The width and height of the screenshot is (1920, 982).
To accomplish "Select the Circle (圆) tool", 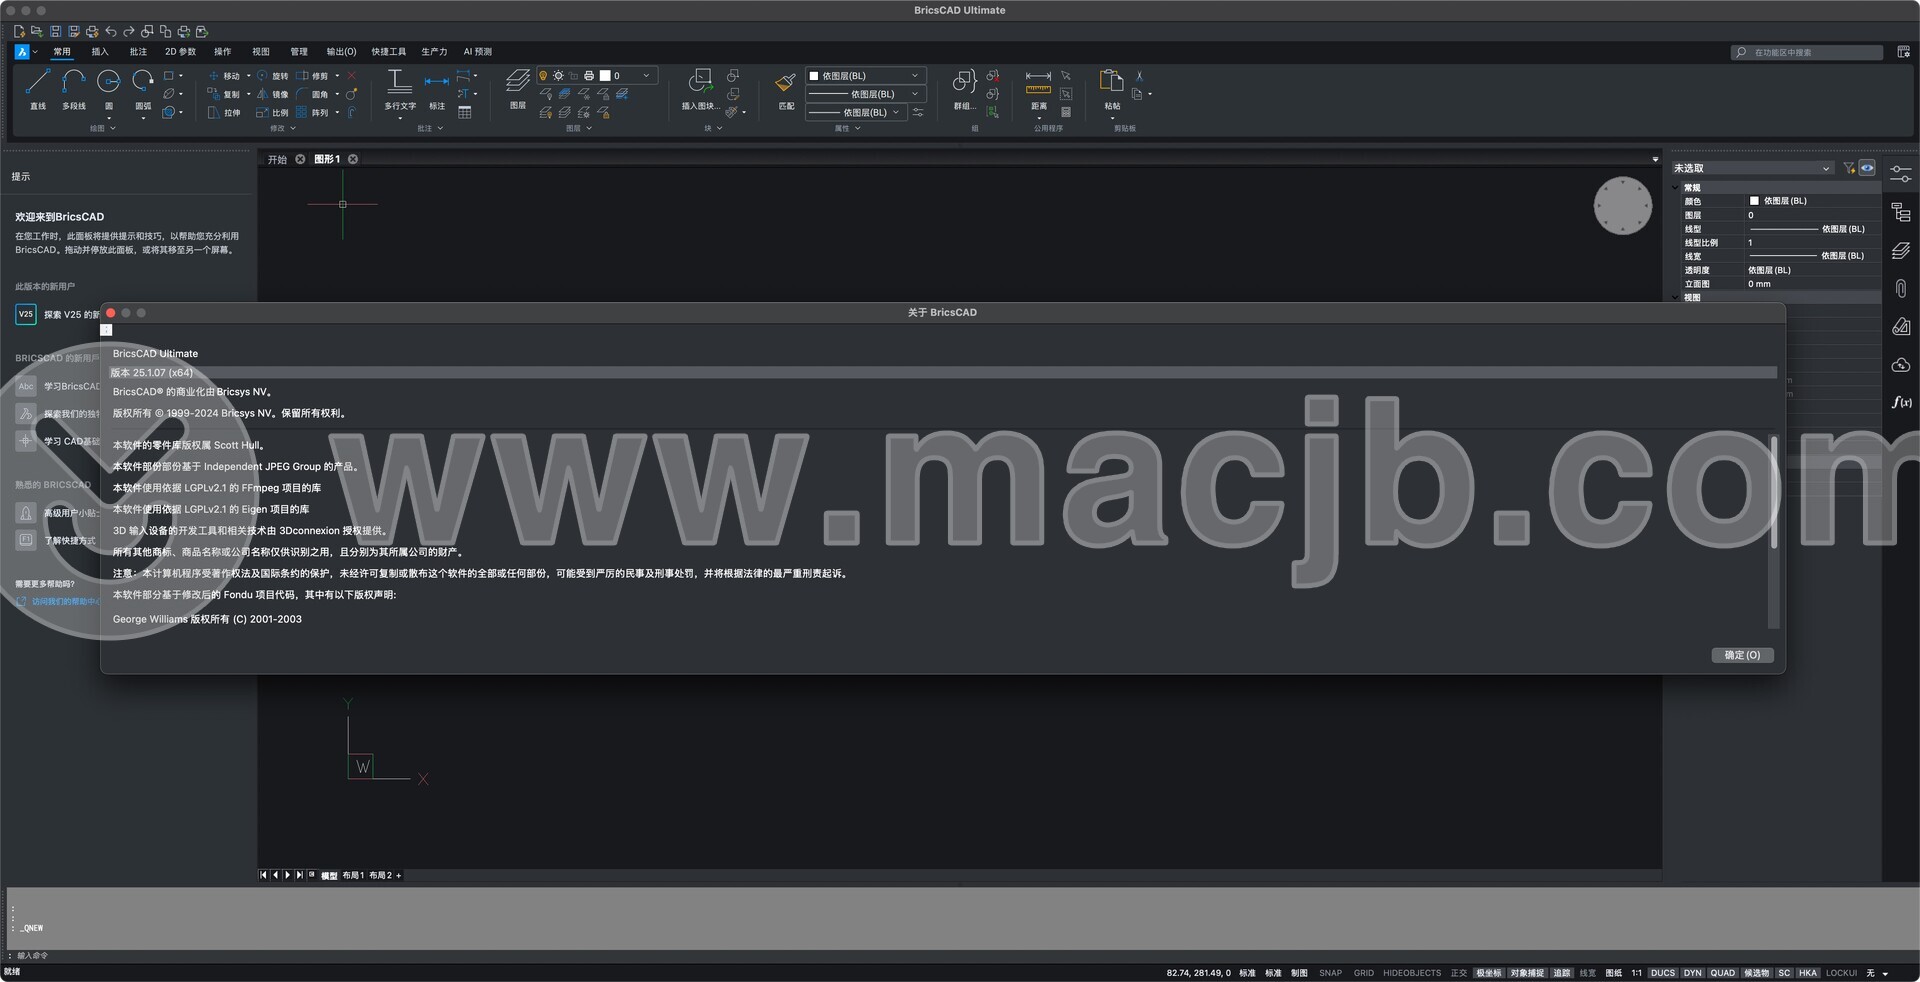I will pyautogui.click(x=108, y=88).
